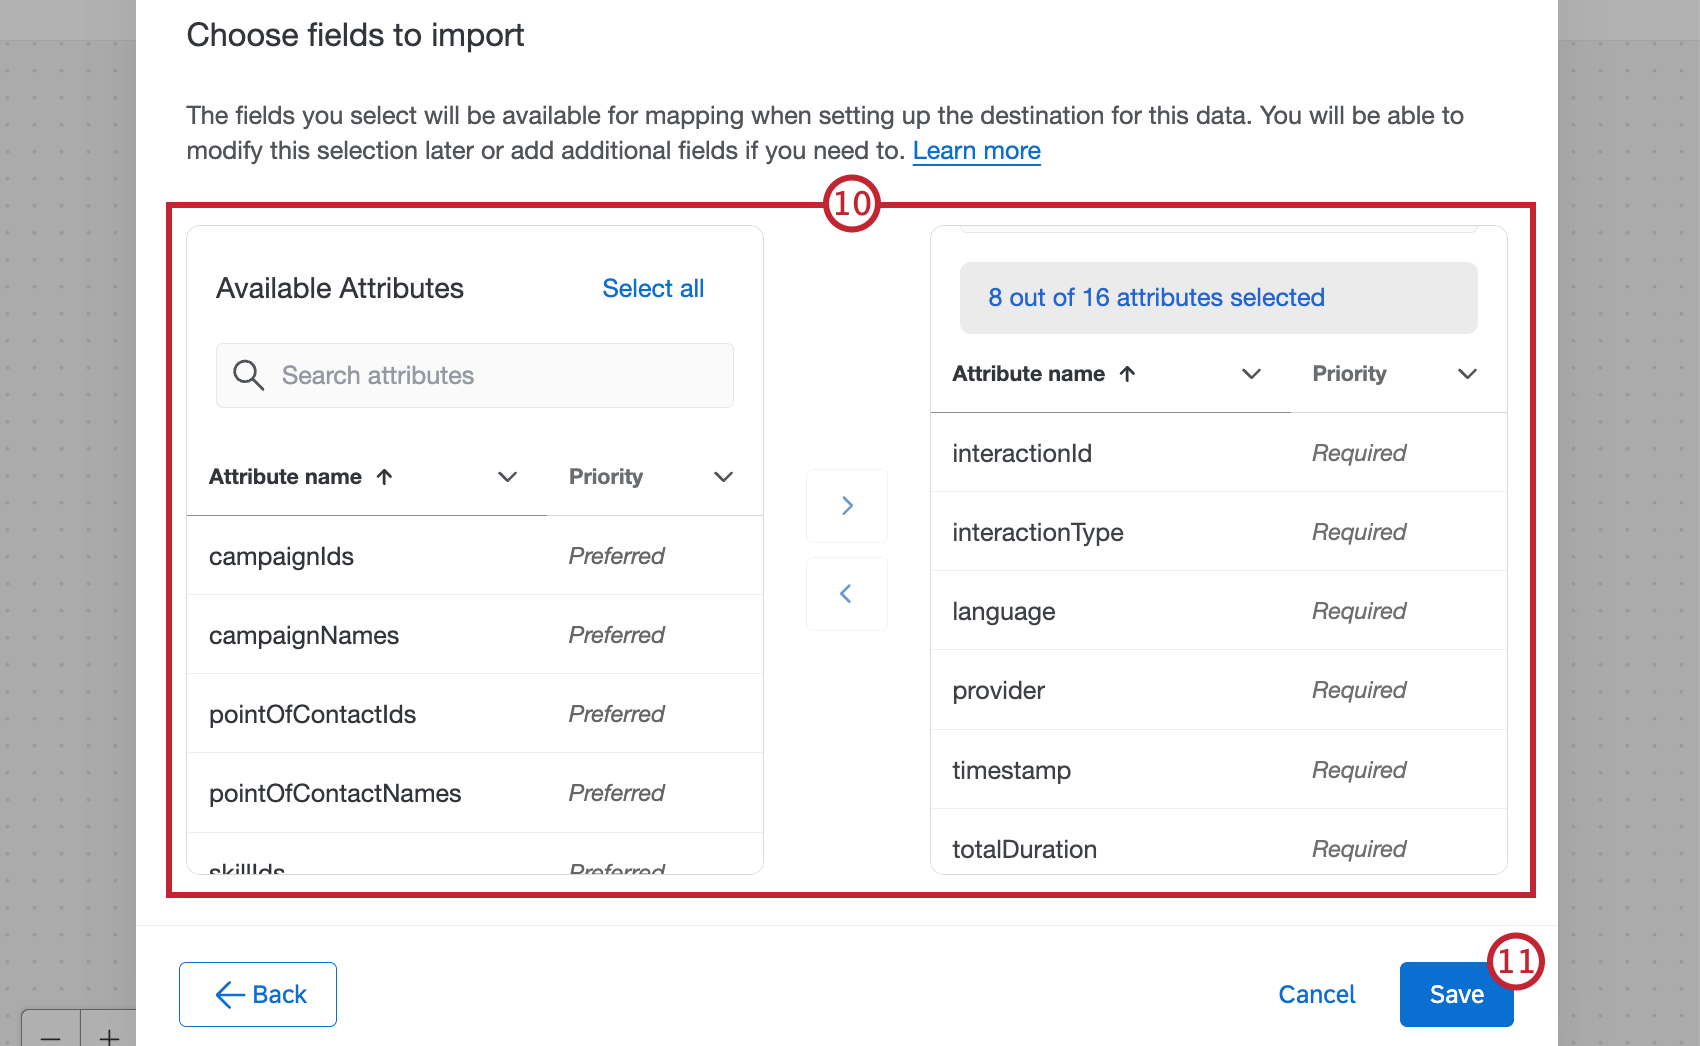Open the Attribute name dropdown on the right panel

1251,374
